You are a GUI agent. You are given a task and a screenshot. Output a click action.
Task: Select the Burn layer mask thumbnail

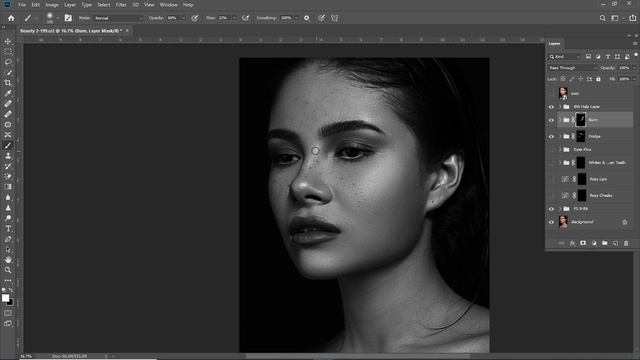click(x=580, y=120)
